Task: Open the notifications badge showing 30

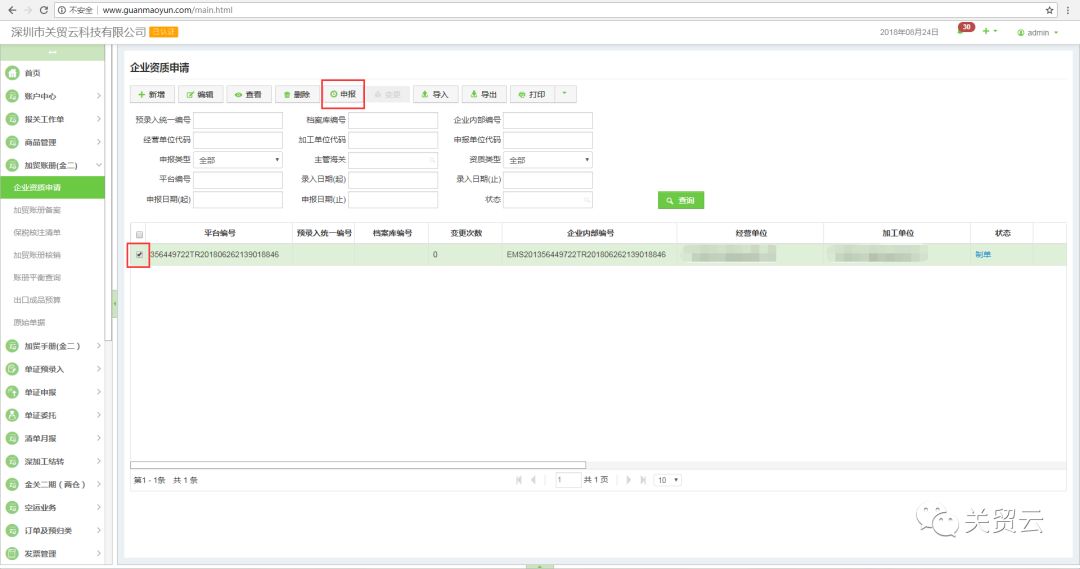Action: click(x=965, y=29)
